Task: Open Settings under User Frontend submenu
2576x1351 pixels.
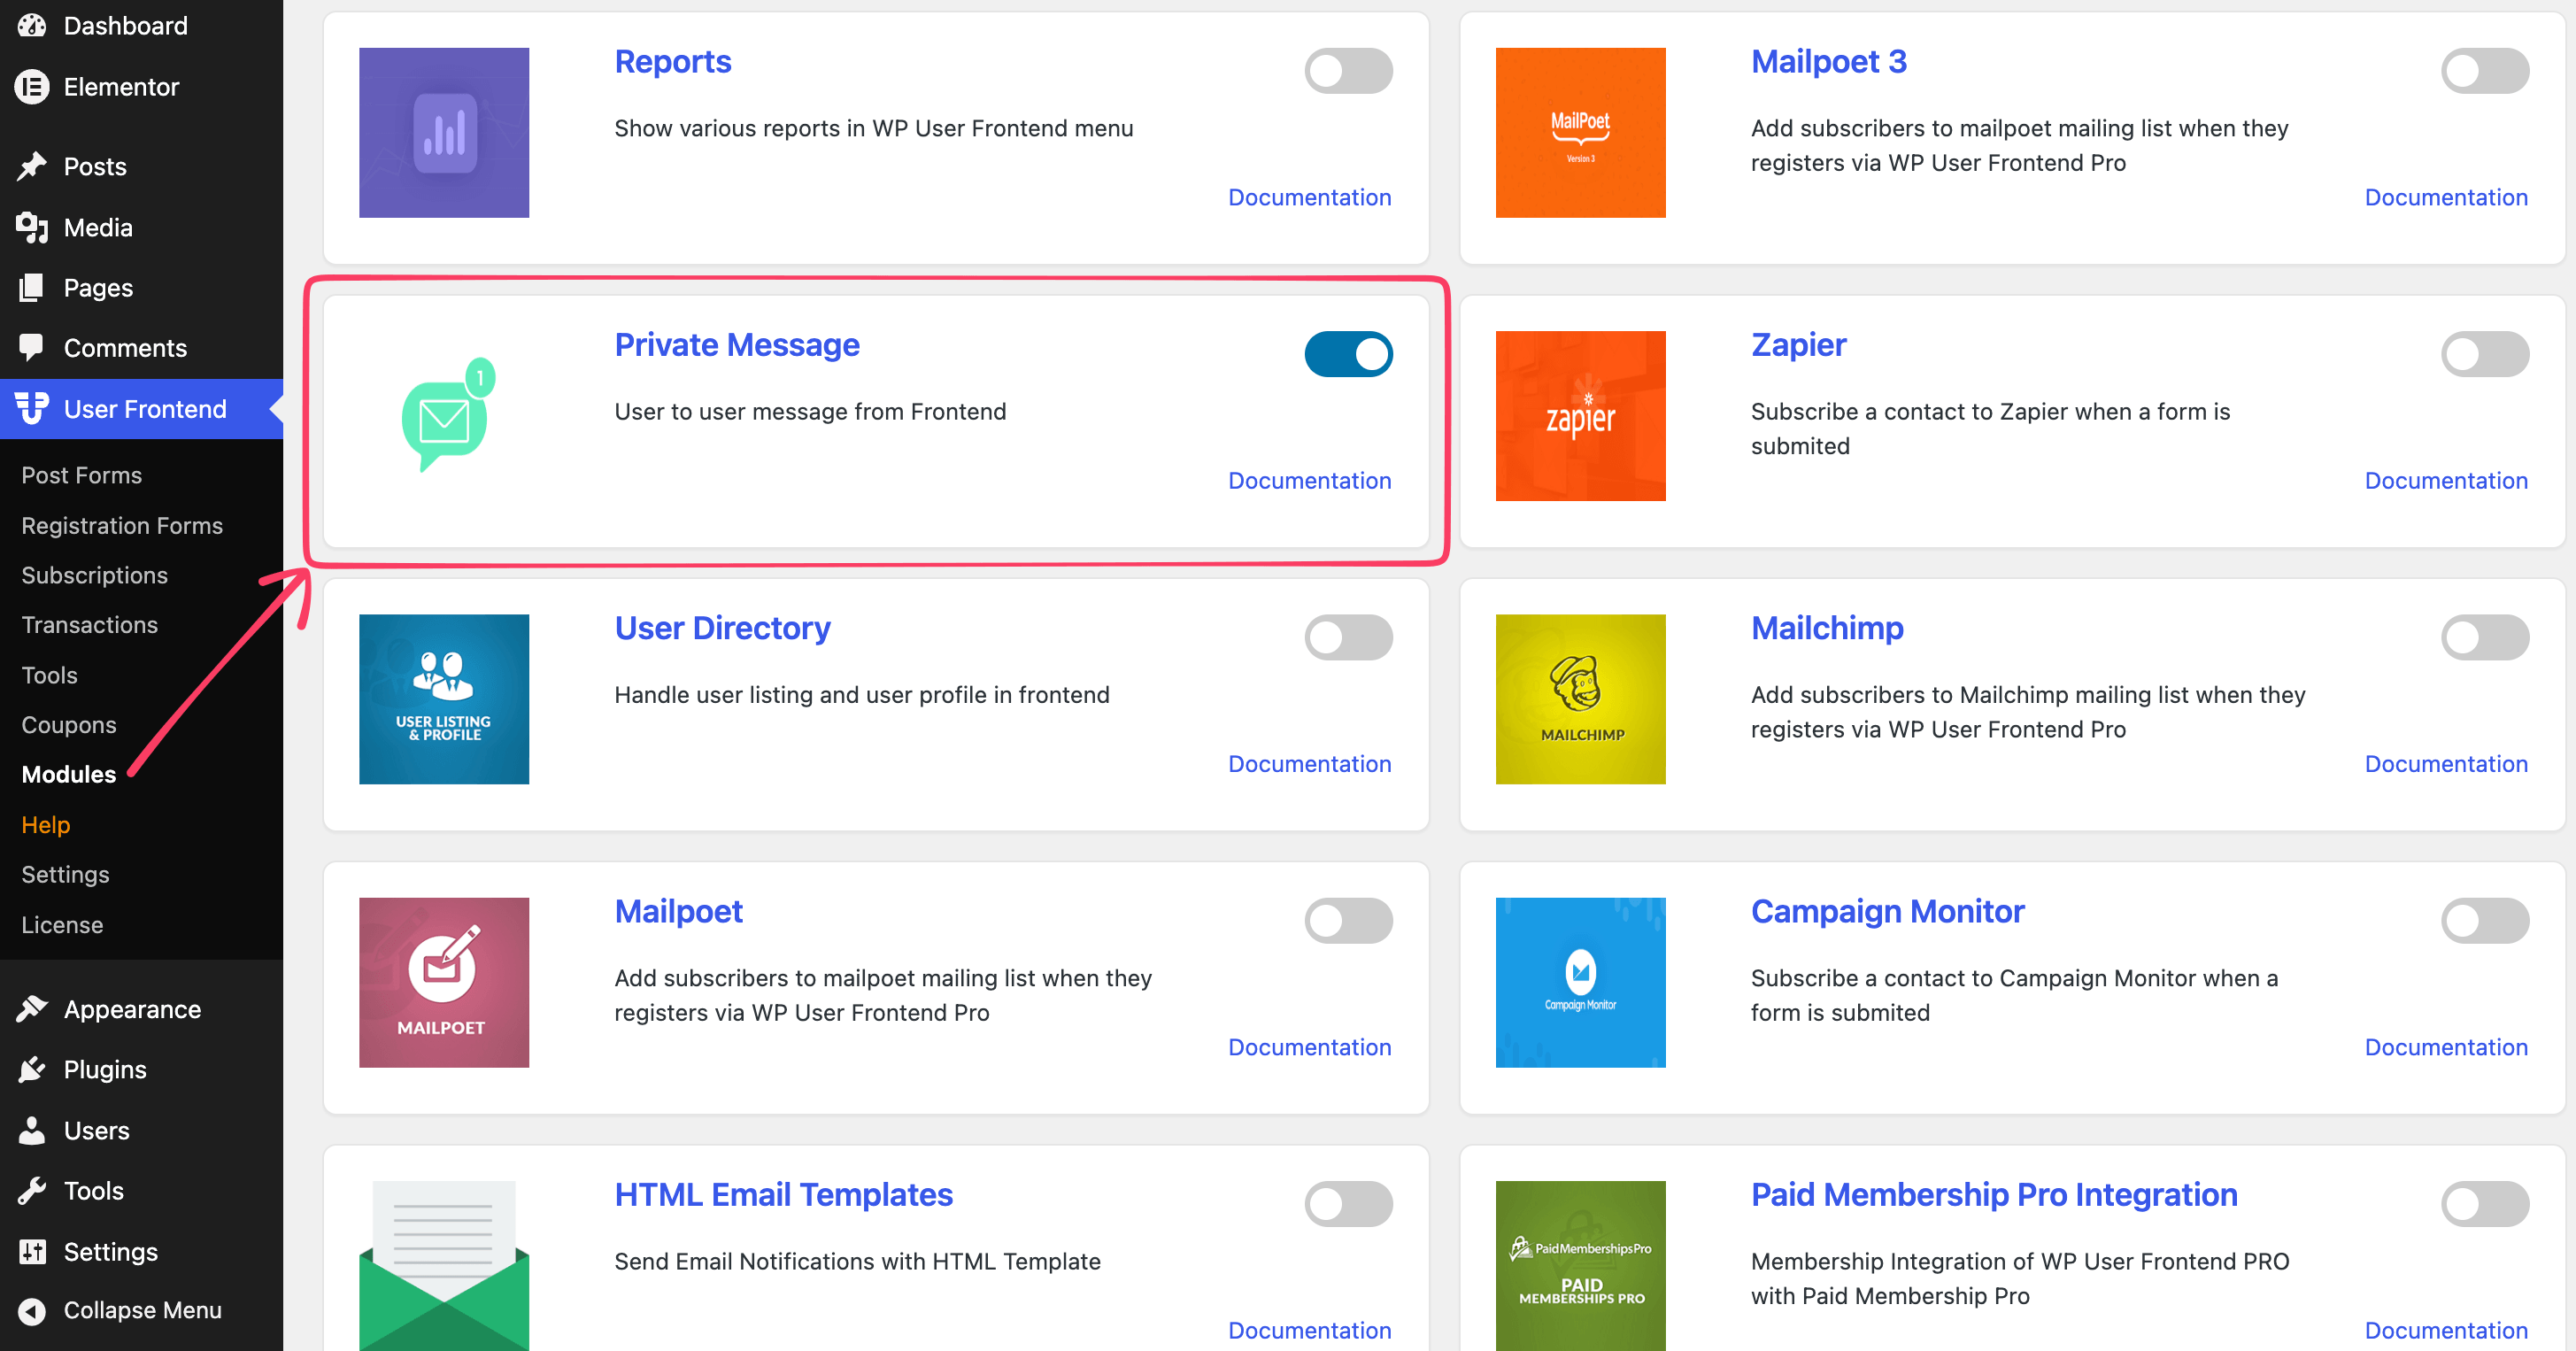Action: click(66, 874)
